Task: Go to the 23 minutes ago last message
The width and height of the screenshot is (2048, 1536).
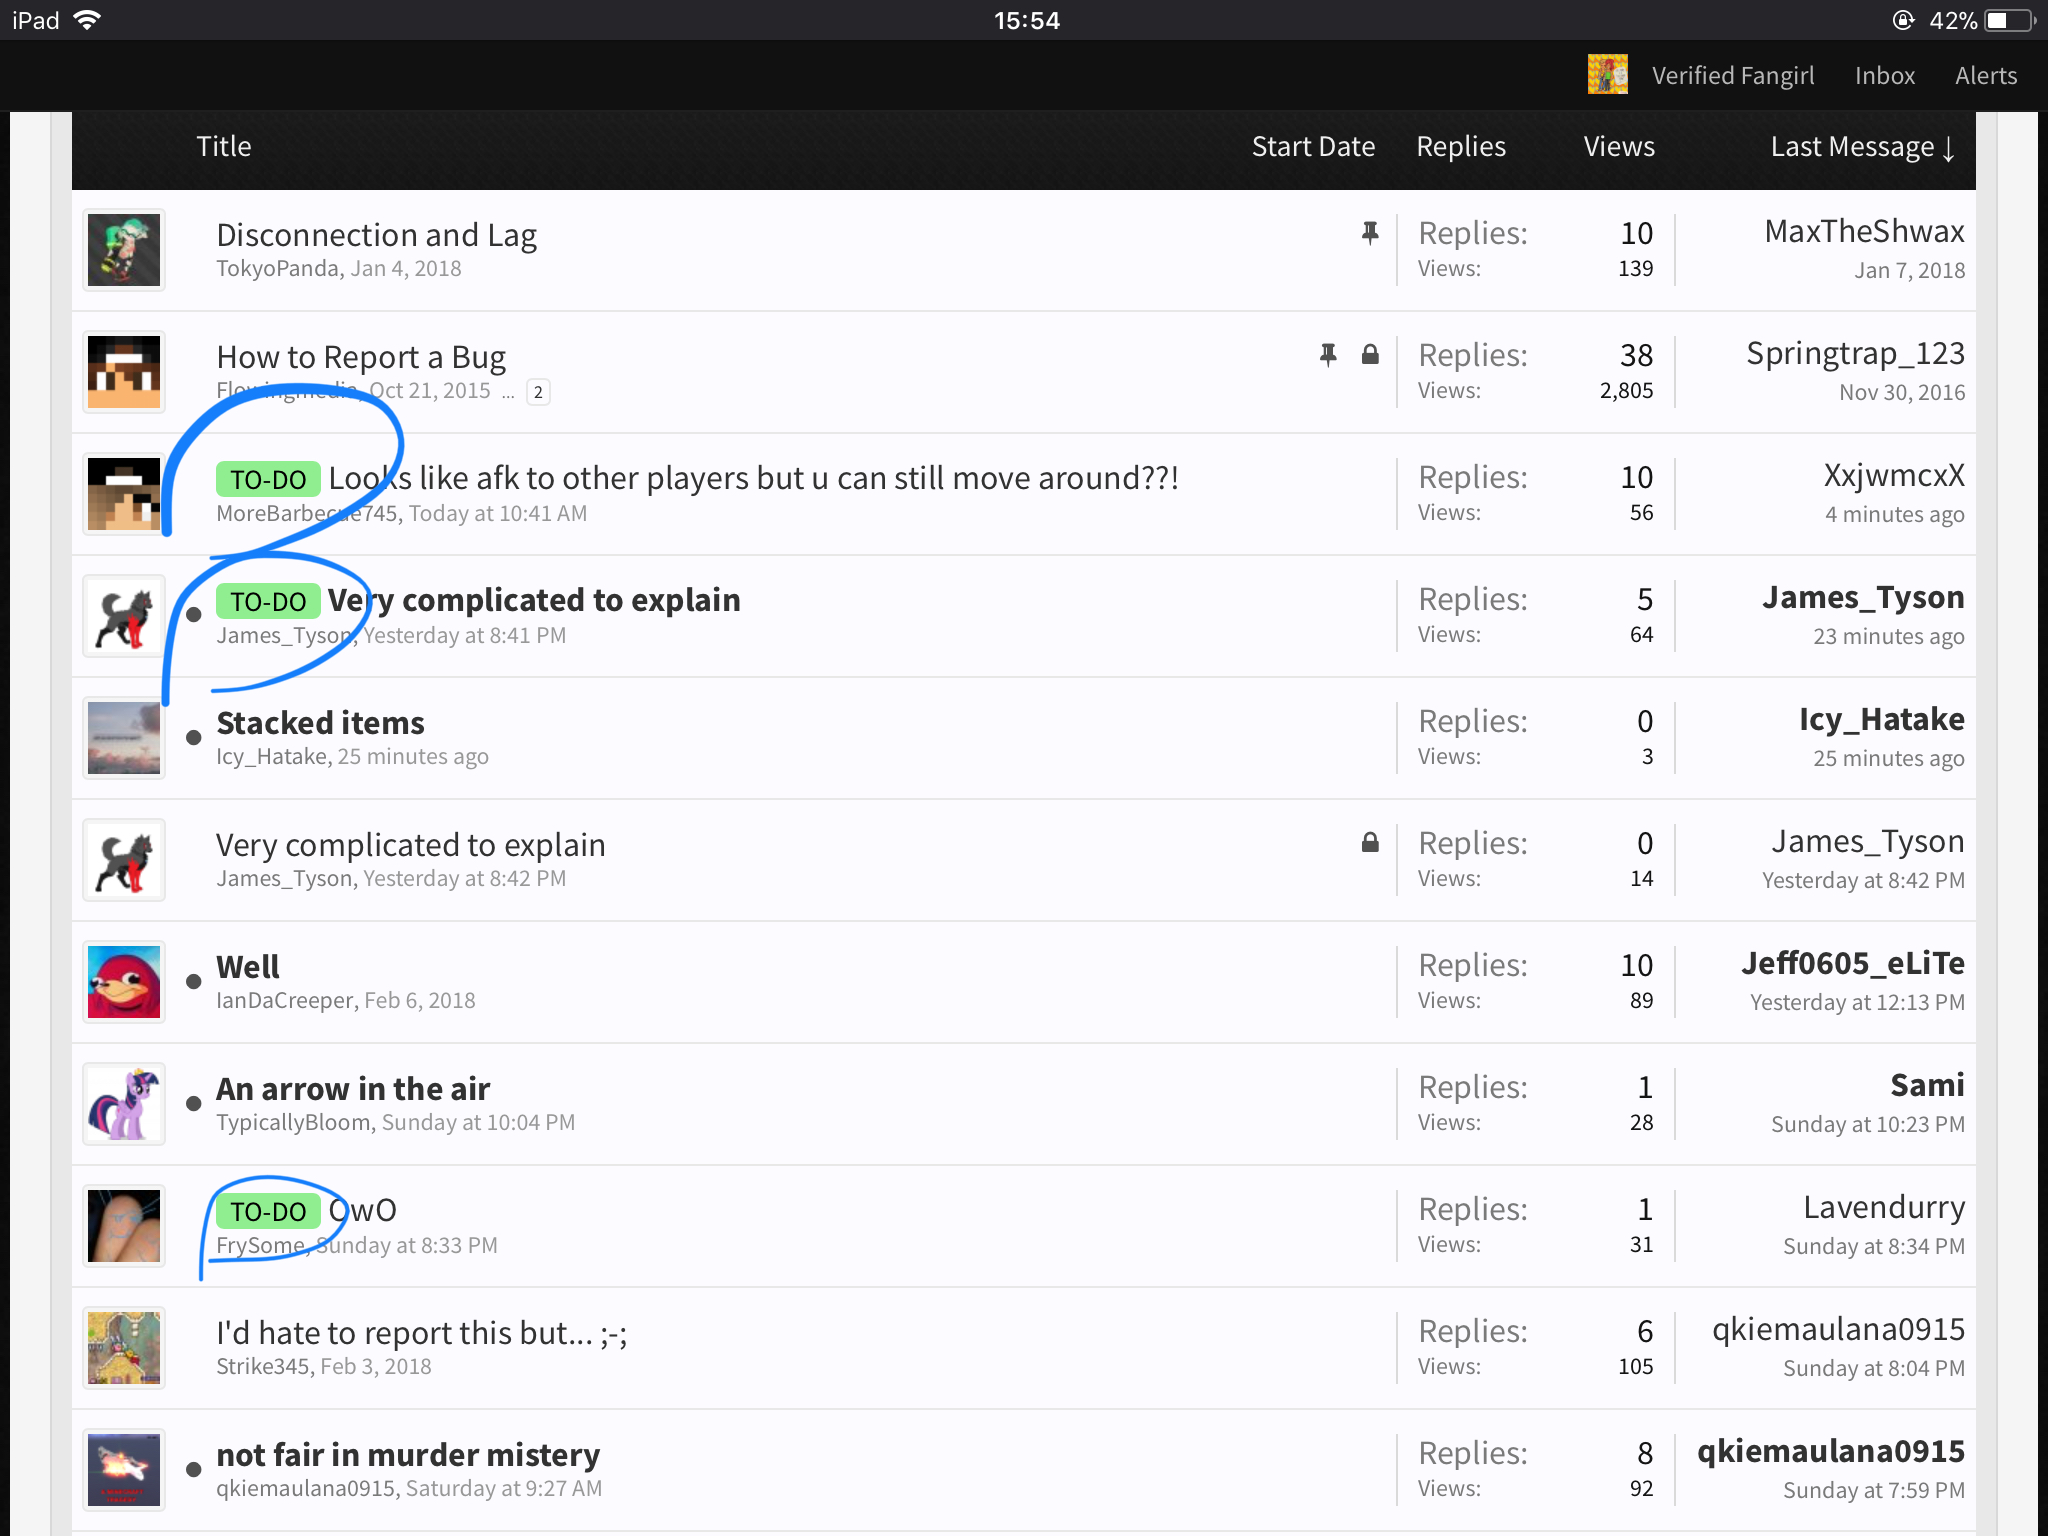Action: point(1889,636)
